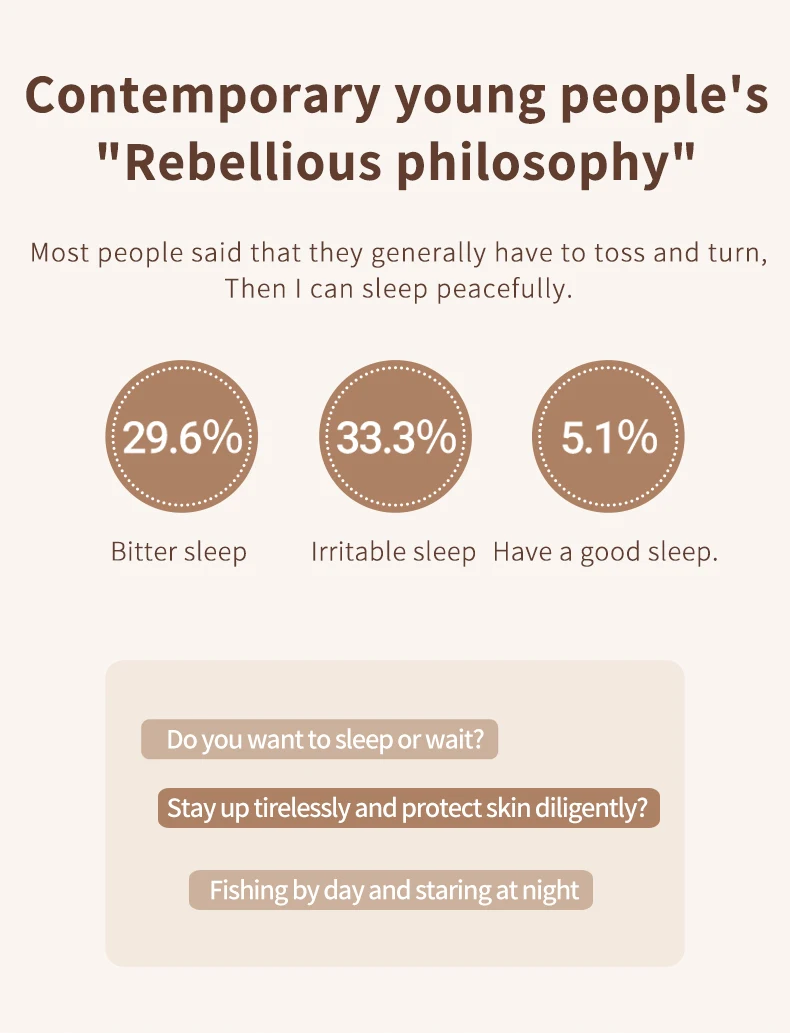The image size is (790, 1033).
Task: Tap 'Stay up tirelessly and protect skin diligently?' pill
Action: (x=409, y=808)
